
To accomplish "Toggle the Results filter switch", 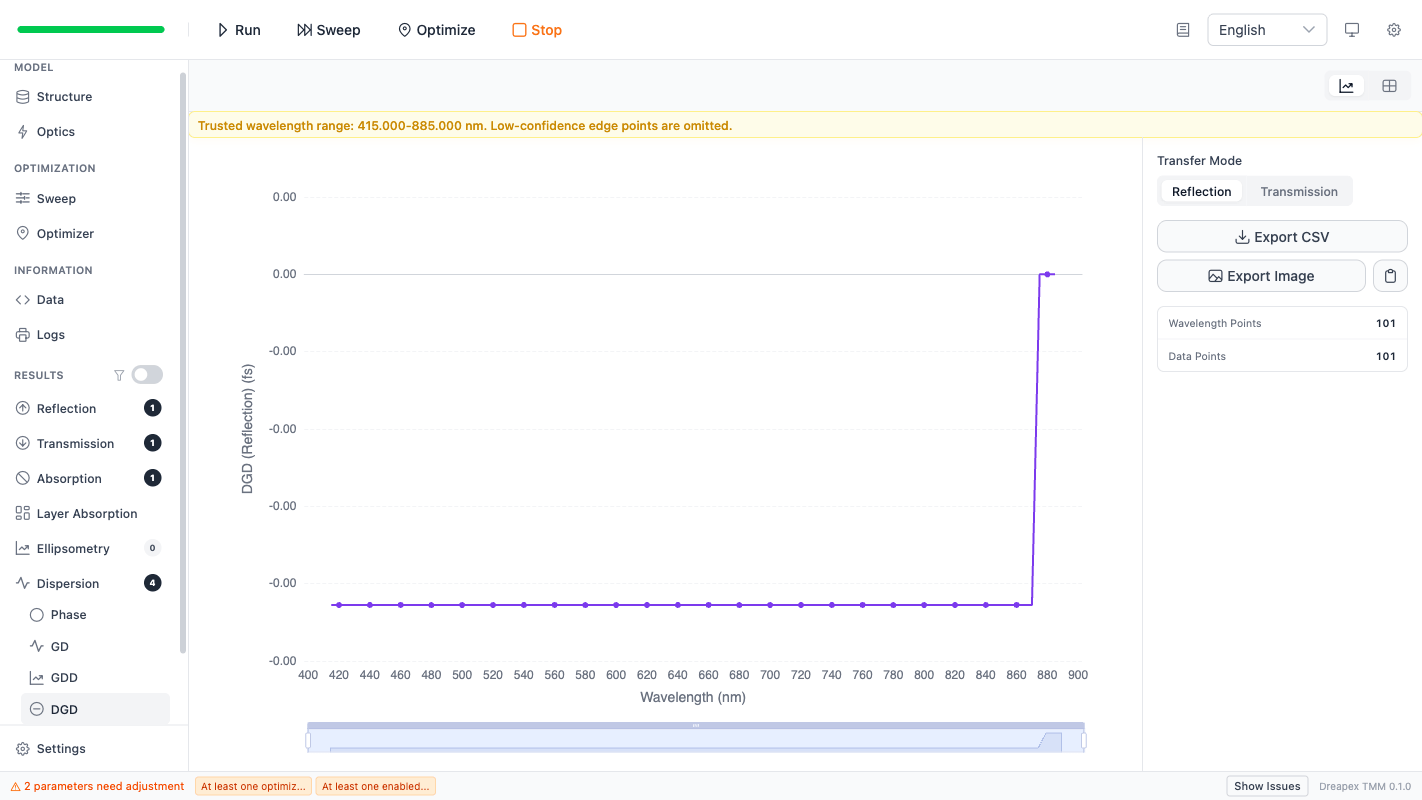I will coord(146,374).
